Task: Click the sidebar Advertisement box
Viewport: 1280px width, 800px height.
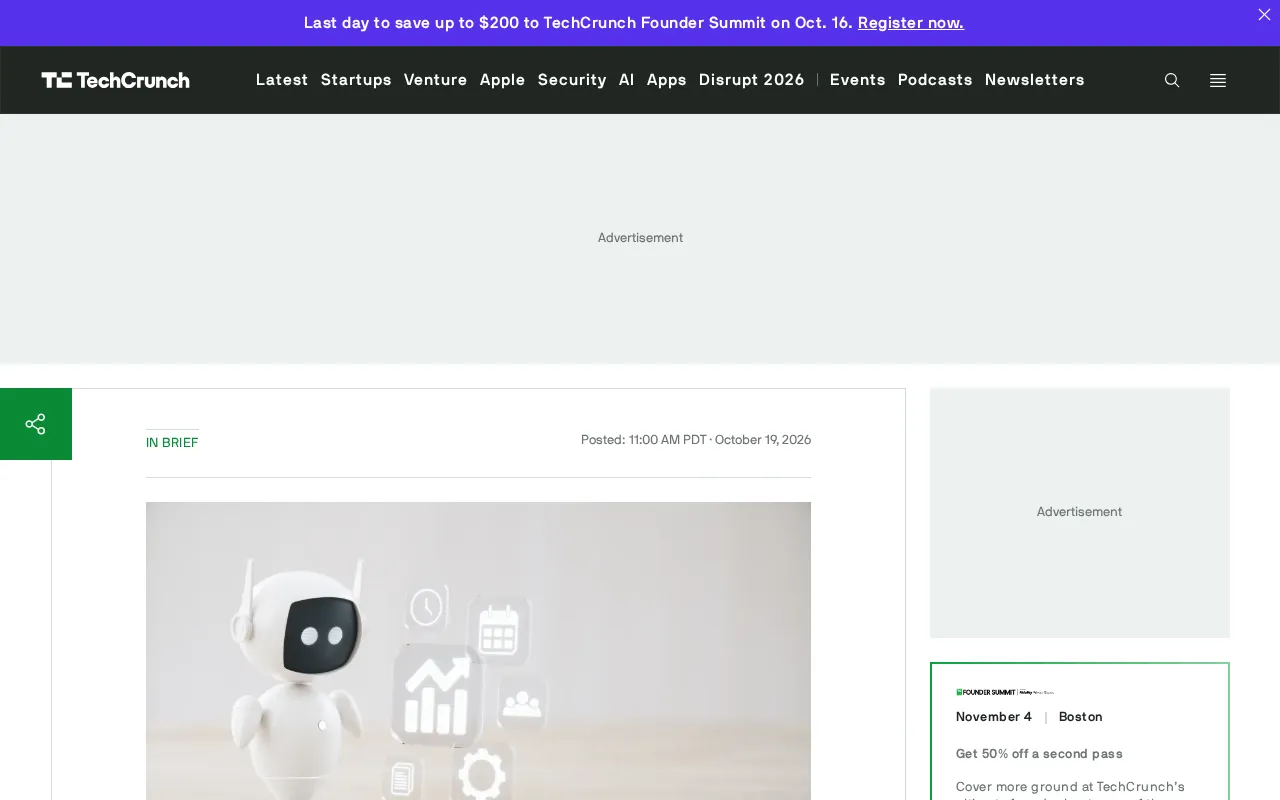Action: click(x=1080, y=512)
